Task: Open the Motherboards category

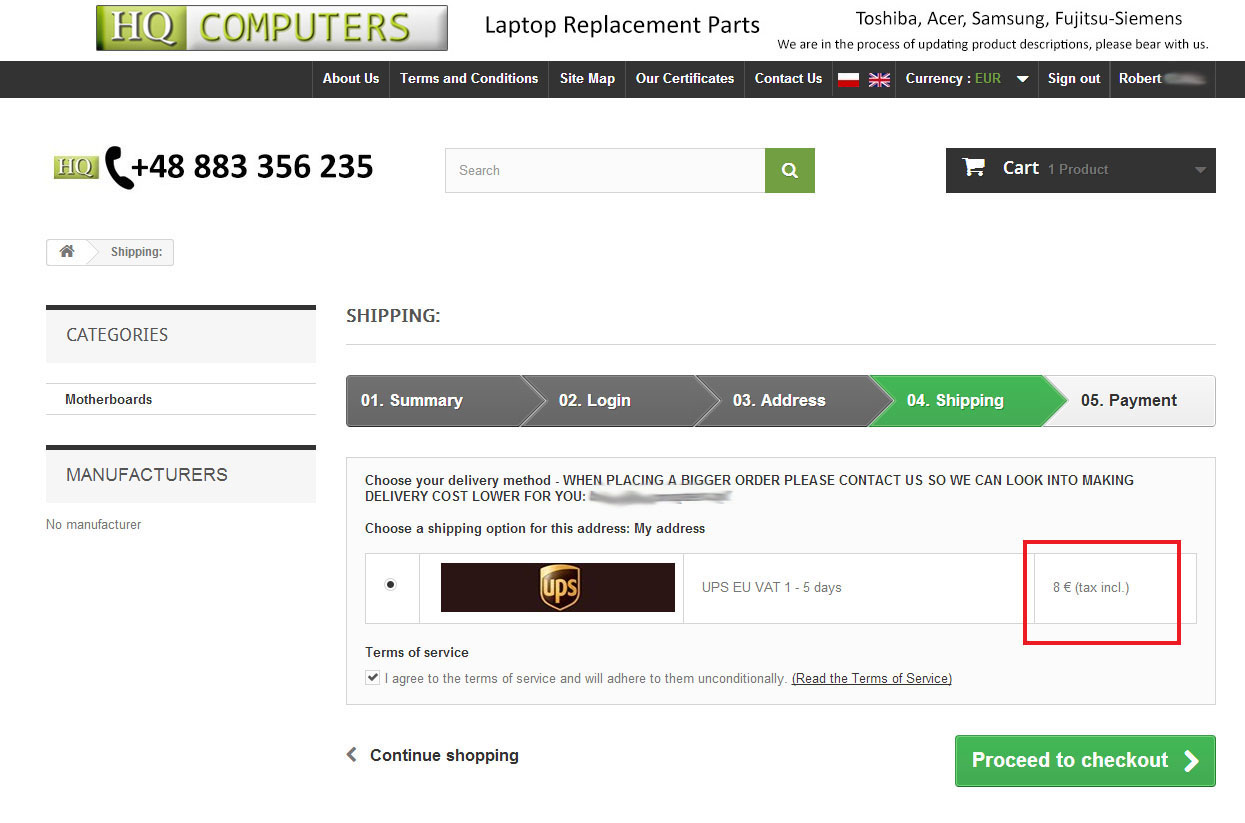Action: 109,399
